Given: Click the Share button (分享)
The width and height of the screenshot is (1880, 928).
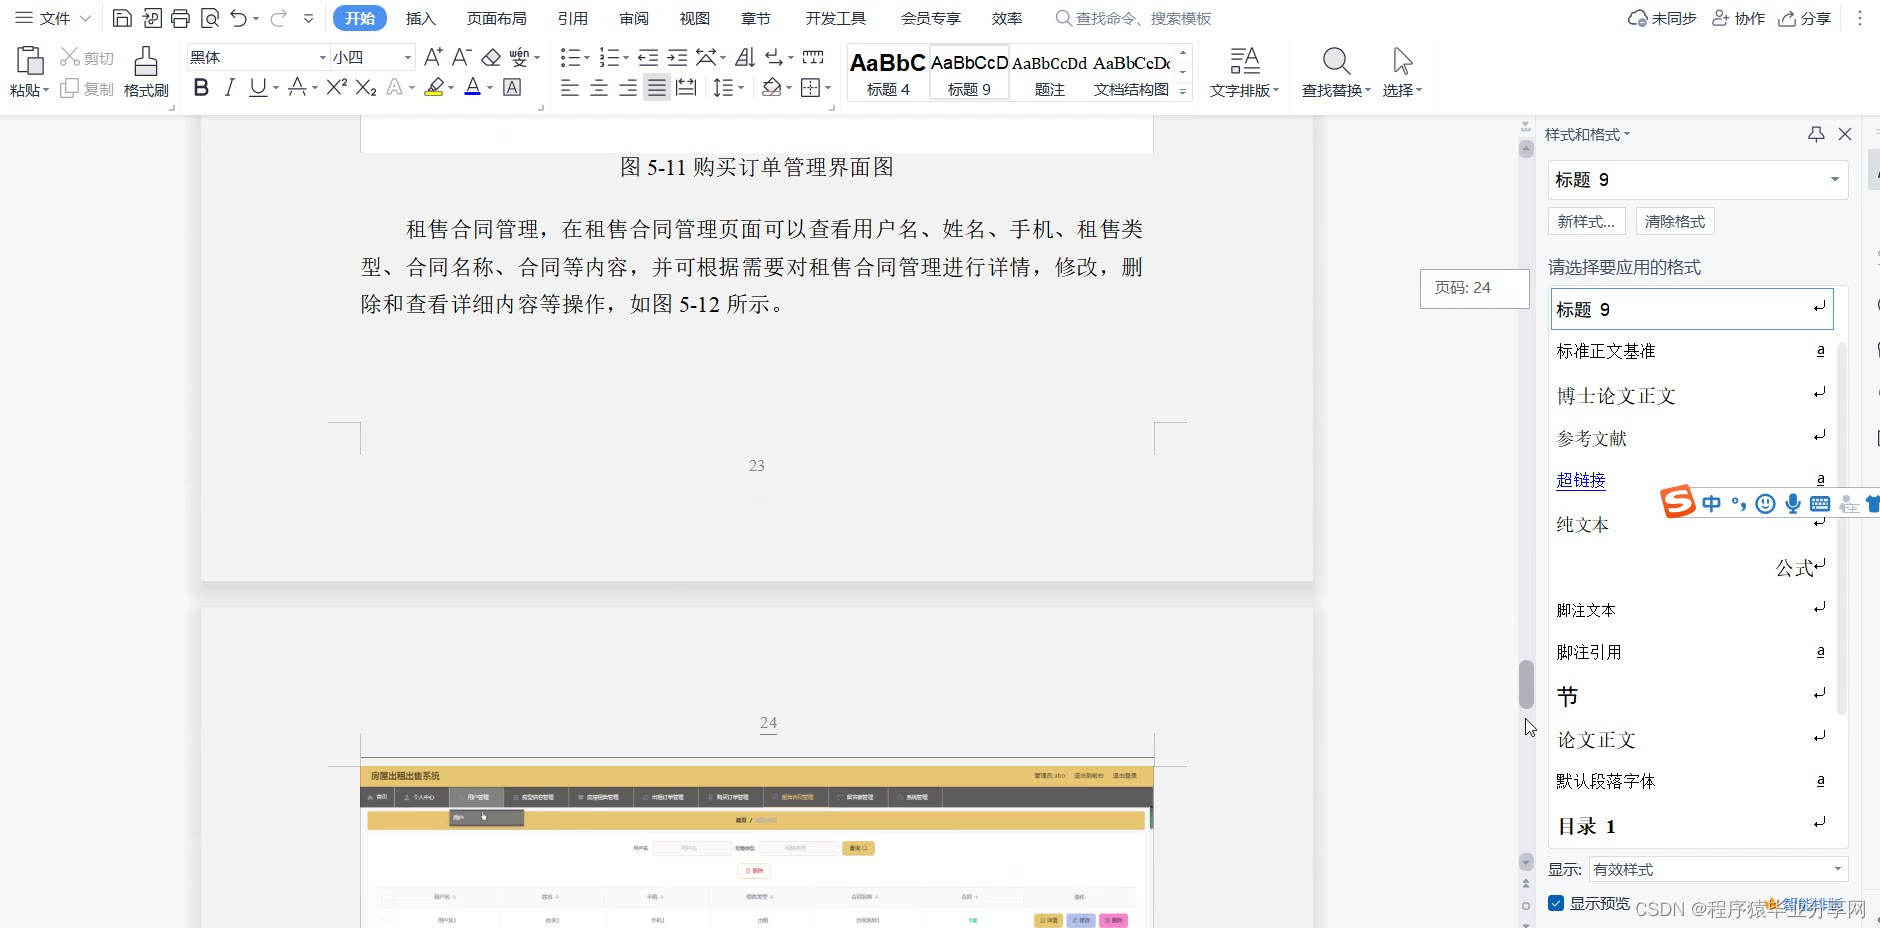Looking at the screenshot, I should [1805, 18].
